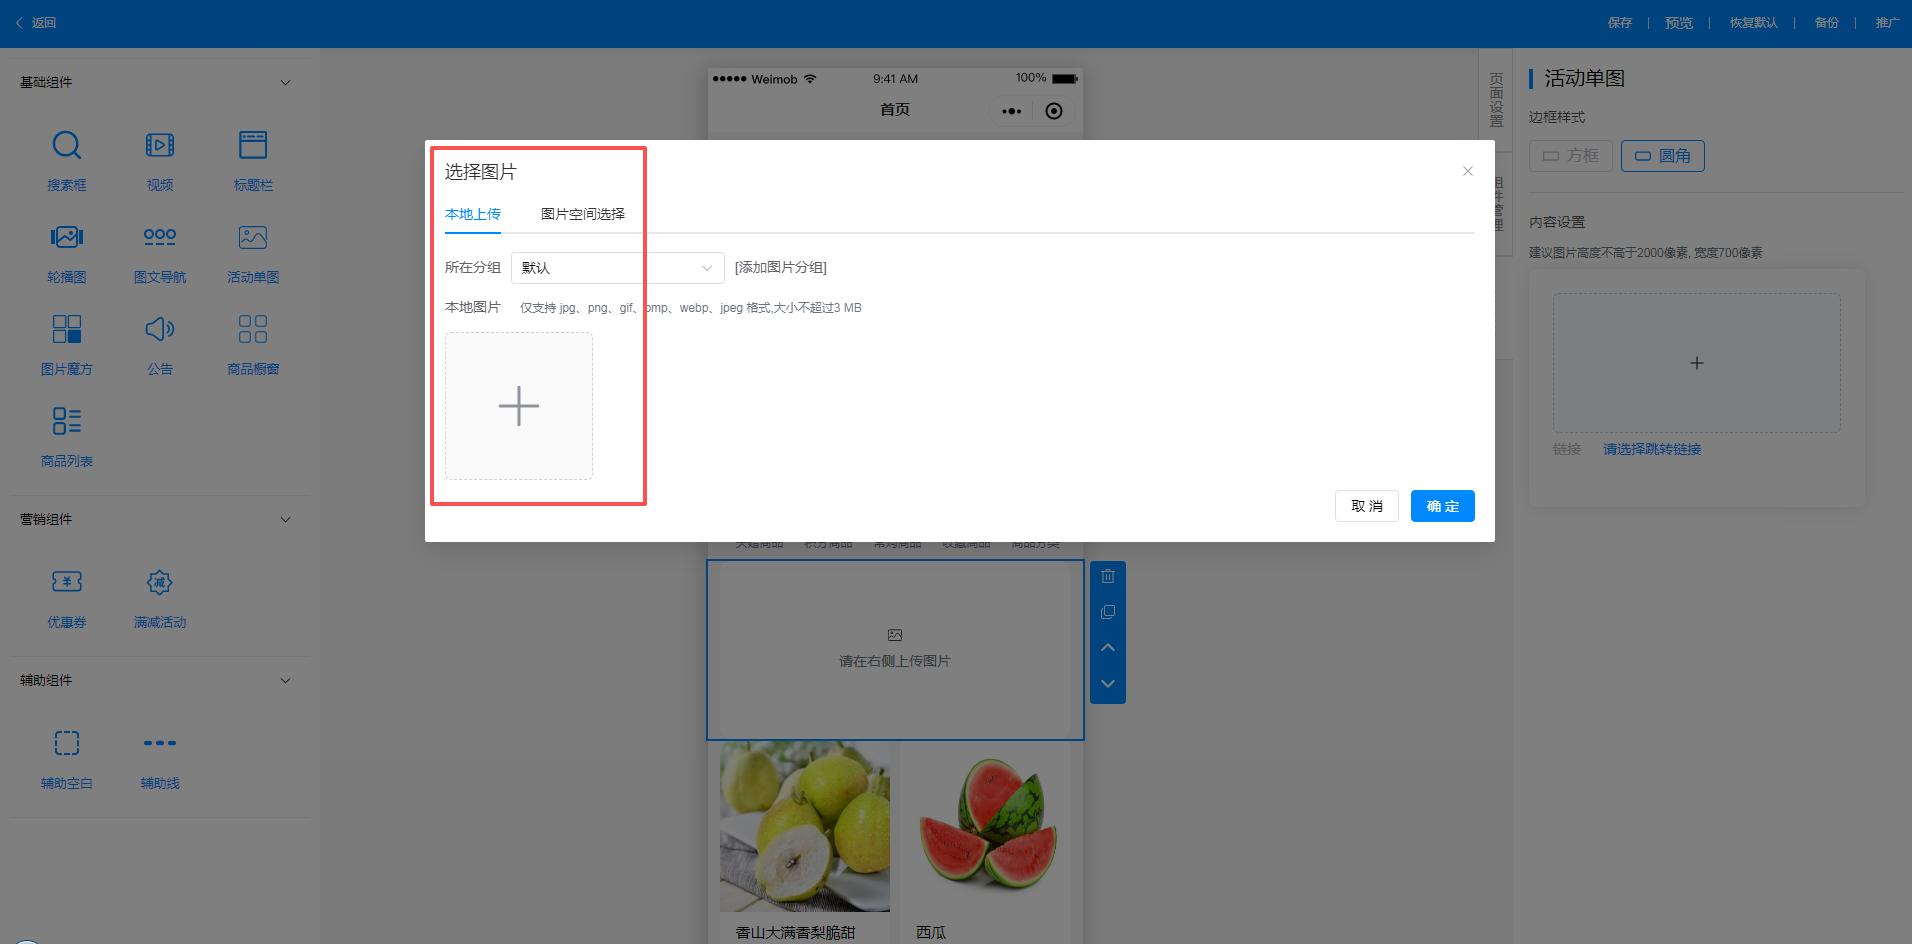Screen dimensions: 1912x944
Task: Select the 圆角 rounded border style
Action: point(1663,156)
